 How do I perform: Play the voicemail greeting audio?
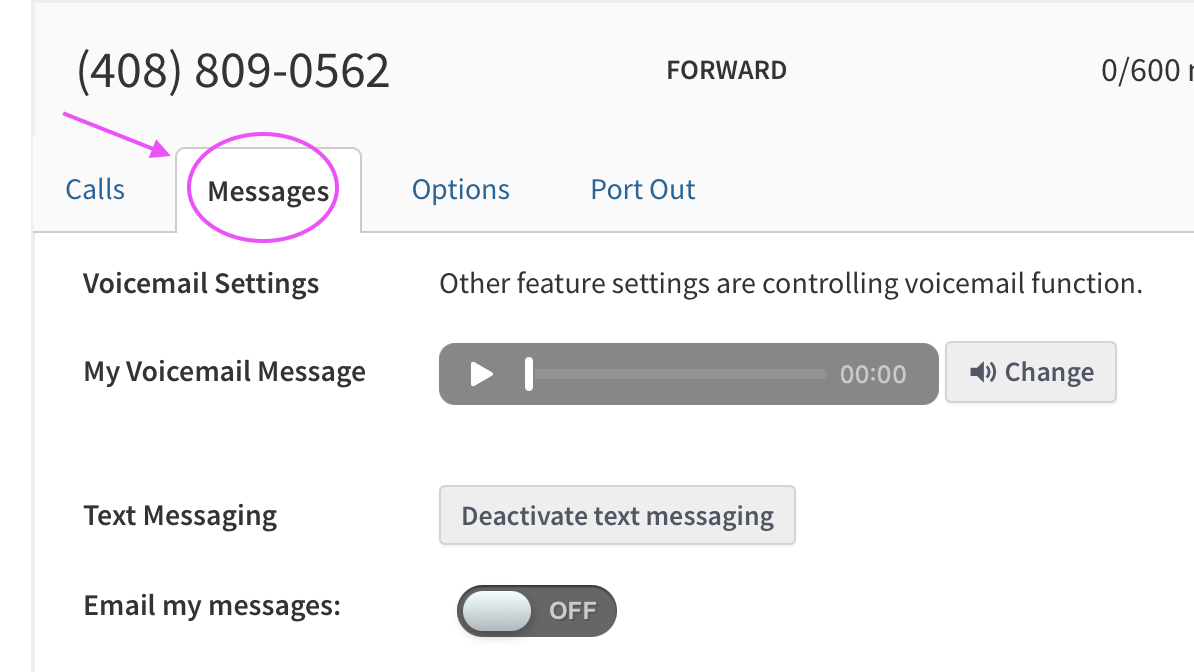[x=482, y=374]
